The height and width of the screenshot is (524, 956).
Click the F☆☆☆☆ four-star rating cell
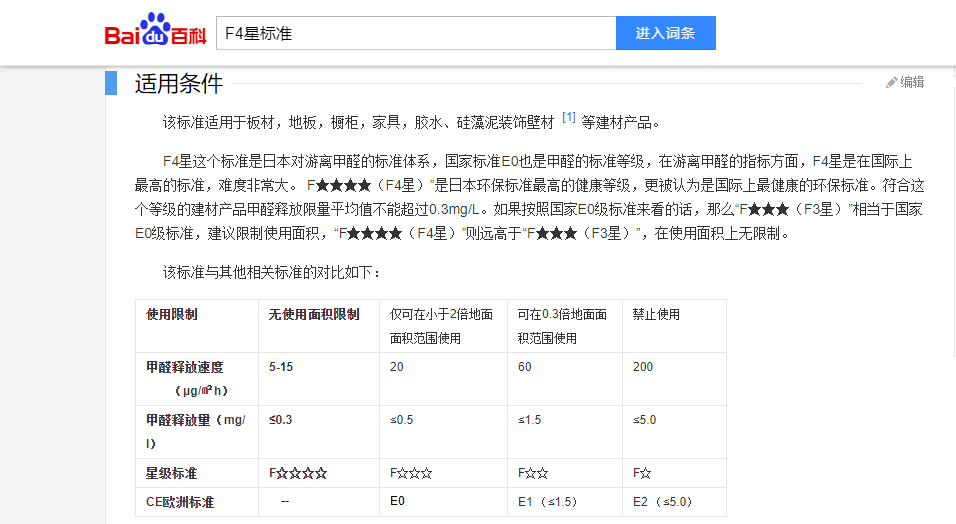point(298,473)
